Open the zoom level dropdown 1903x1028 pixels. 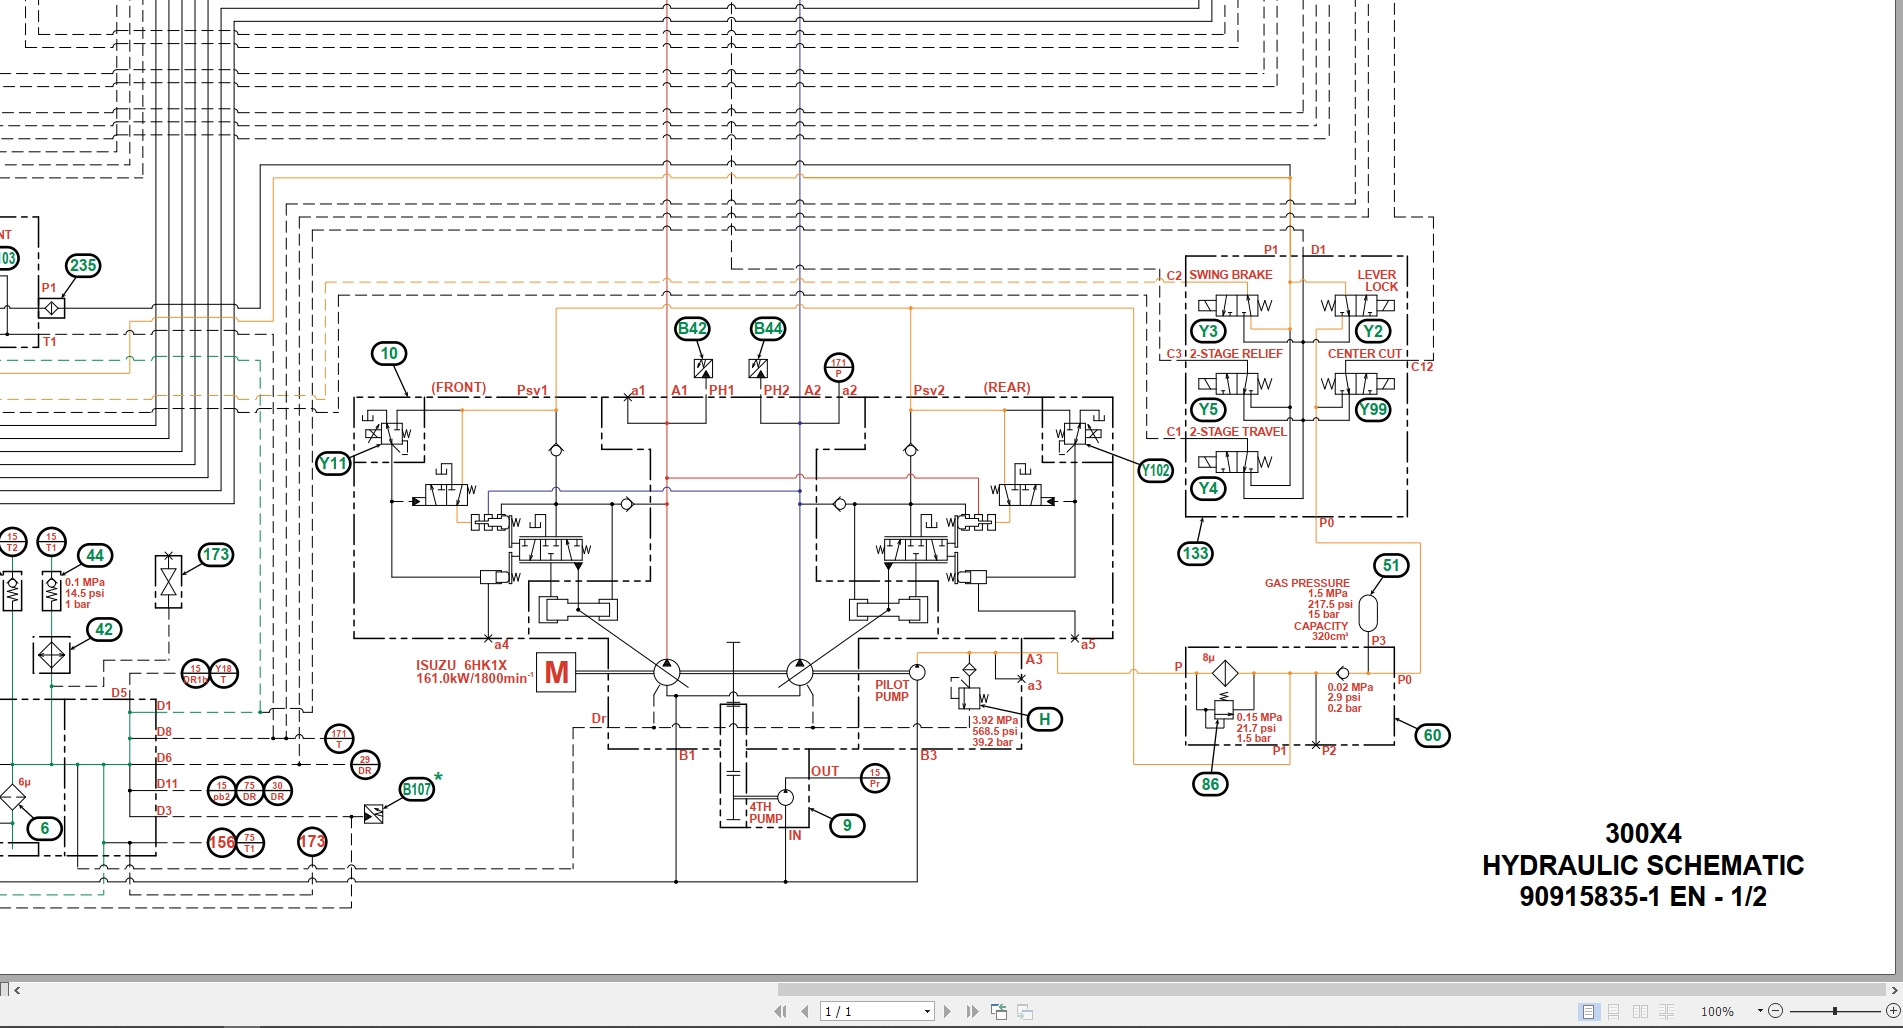1760,1011
